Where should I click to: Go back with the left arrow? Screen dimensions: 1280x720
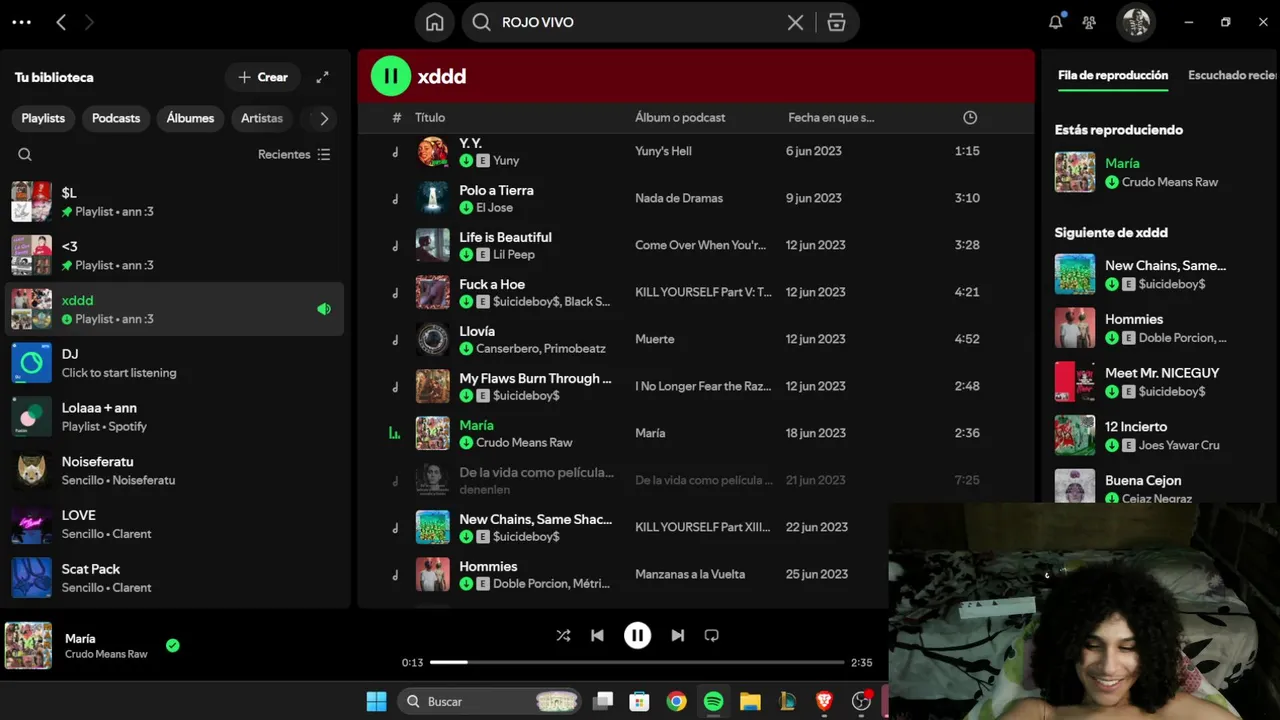pos(61,22)
